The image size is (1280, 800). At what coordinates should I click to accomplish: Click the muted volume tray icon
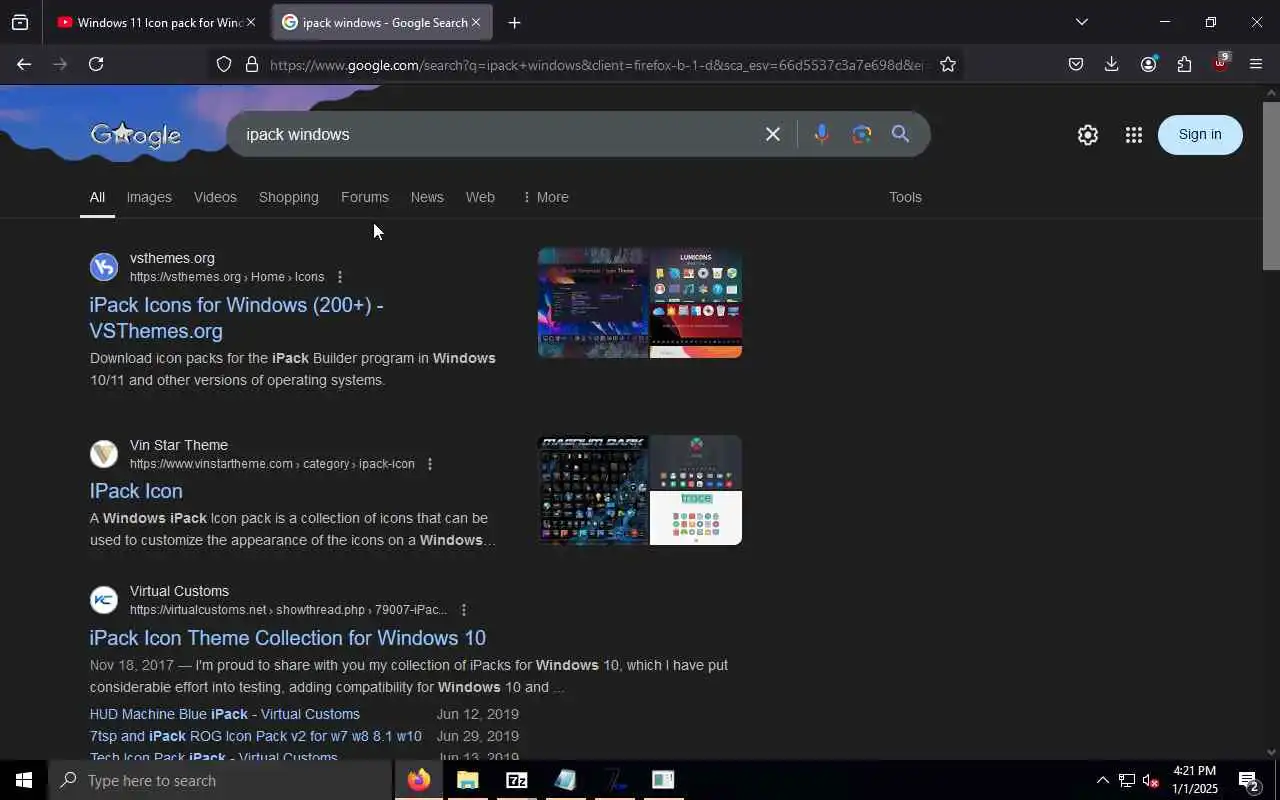click(x=1150, y=781)
